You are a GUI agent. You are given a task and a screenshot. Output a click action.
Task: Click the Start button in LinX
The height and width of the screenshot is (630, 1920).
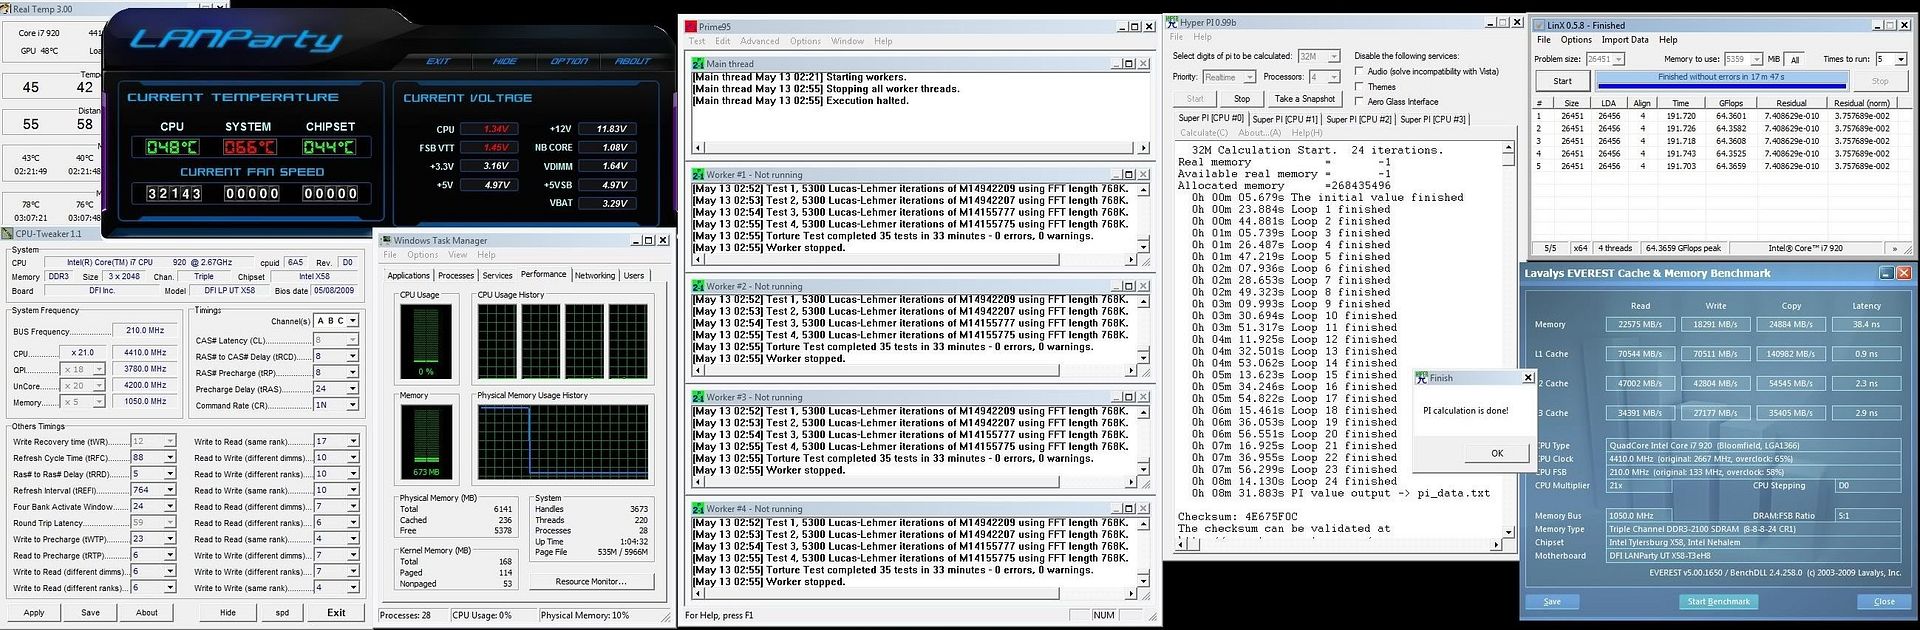pos(1562,81)
